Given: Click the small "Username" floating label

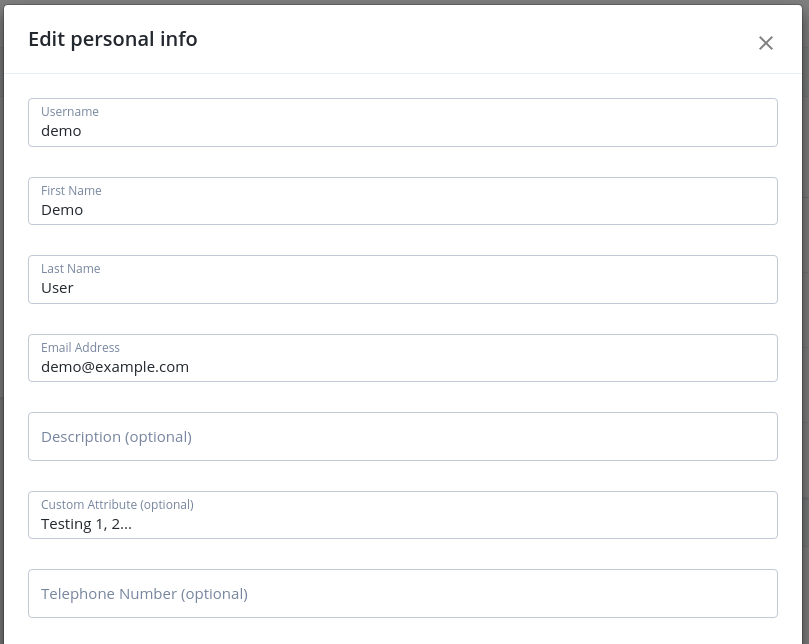Looking at the screenshot, I should click(70, 112).
